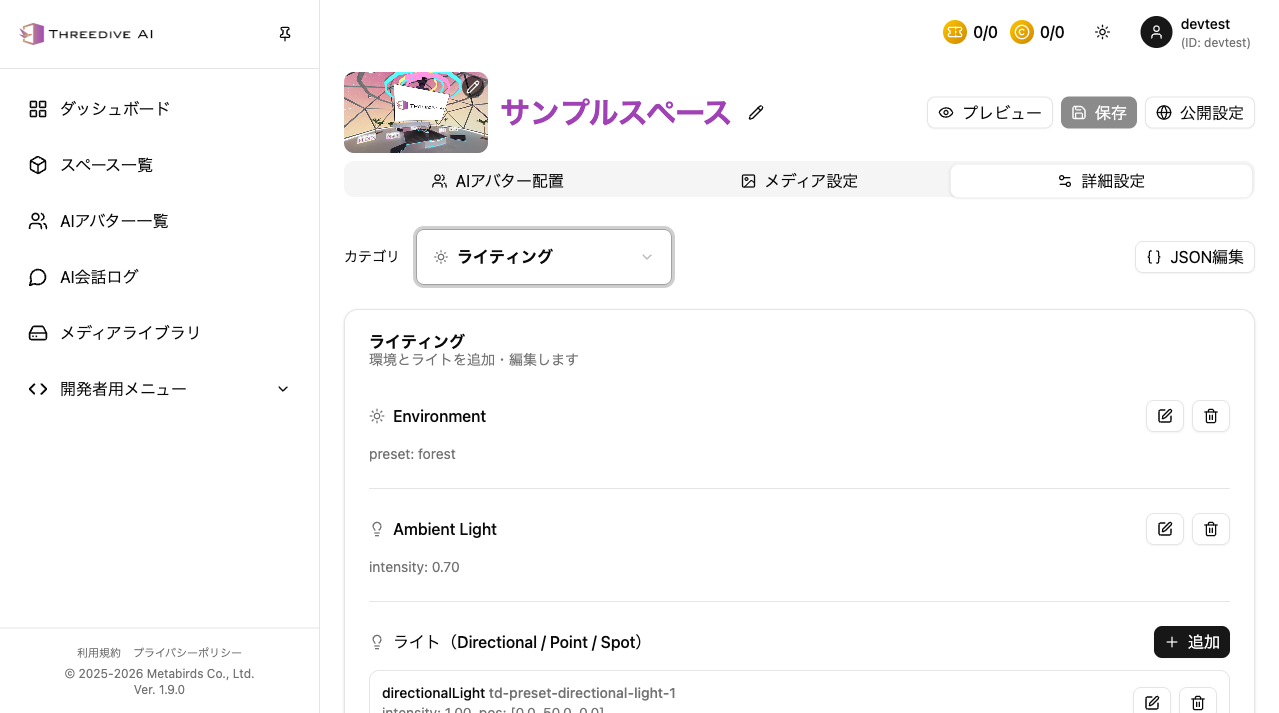Edit the directionalLight entry
This screenshot has height=713, width=1279.
(x=1152, y=703)
